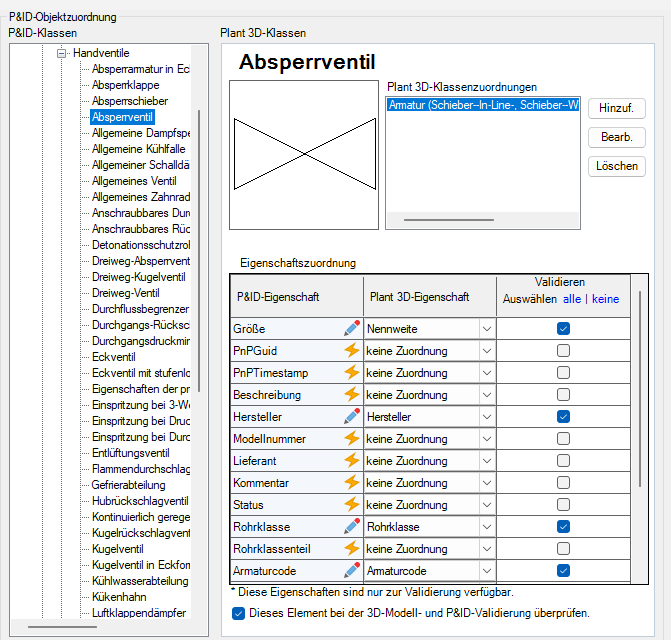671x640 pixels.
Task: Uncheck validation for Hersteller
Action: point(563,417)
